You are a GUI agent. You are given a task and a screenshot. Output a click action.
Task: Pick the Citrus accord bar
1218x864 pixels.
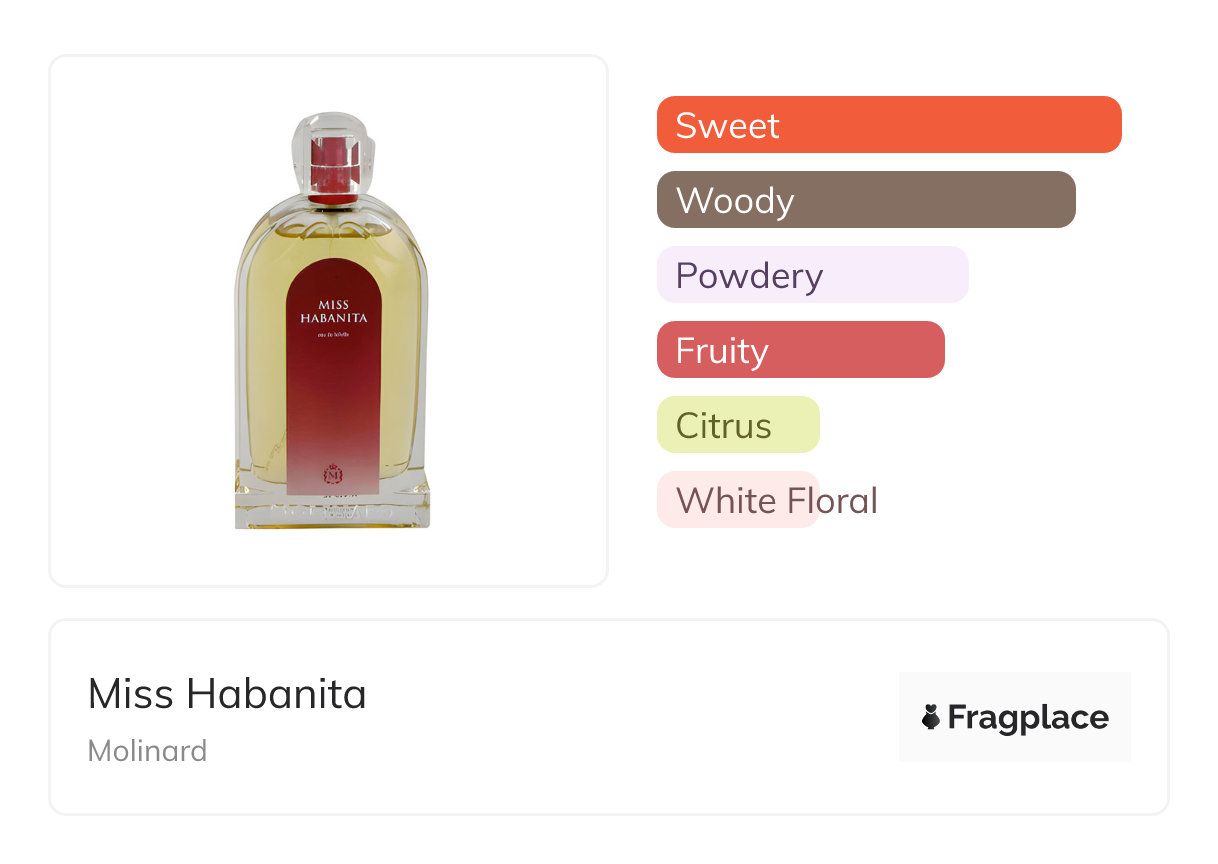[737, 425]
